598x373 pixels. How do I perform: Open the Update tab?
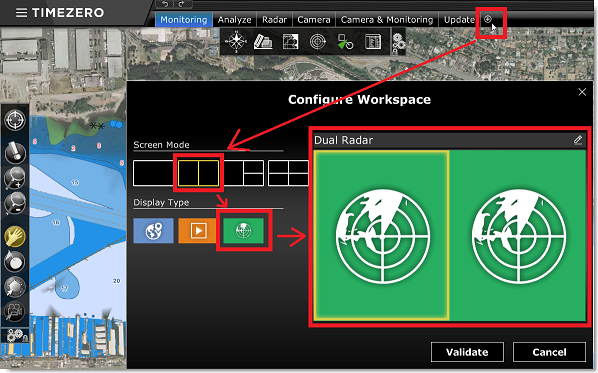coord(459,20)
